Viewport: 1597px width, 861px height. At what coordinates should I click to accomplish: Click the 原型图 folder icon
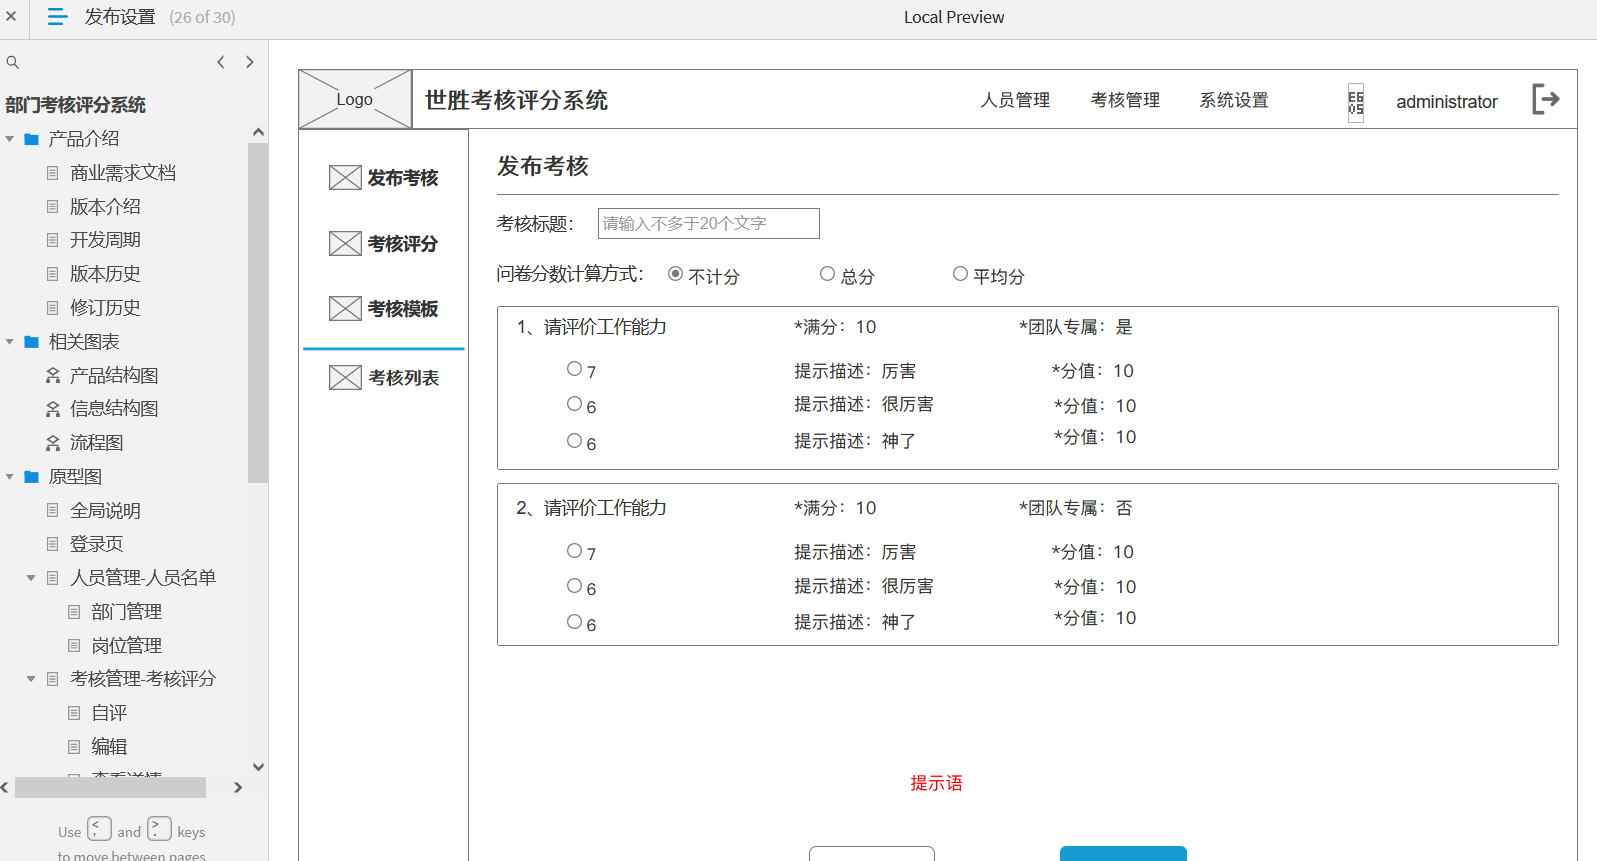pos(31,477)
